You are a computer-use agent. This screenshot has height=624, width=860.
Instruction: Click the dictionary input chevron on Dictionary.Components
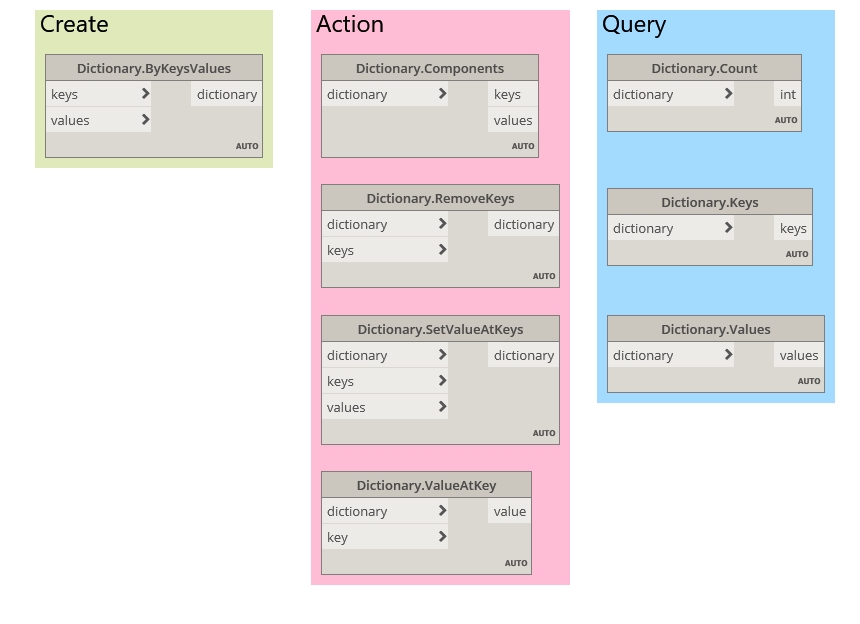tap(442, 94)
